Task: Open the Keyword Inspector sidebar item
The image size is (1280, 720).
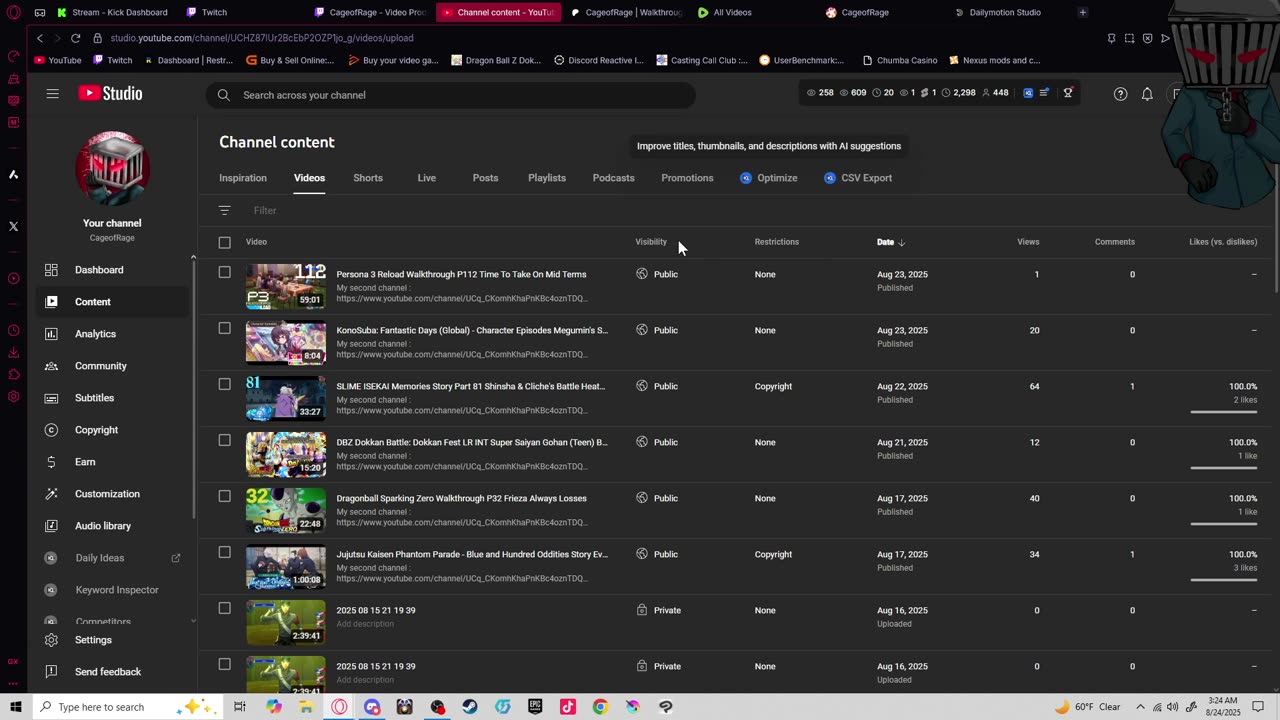Action: point(117,590)
